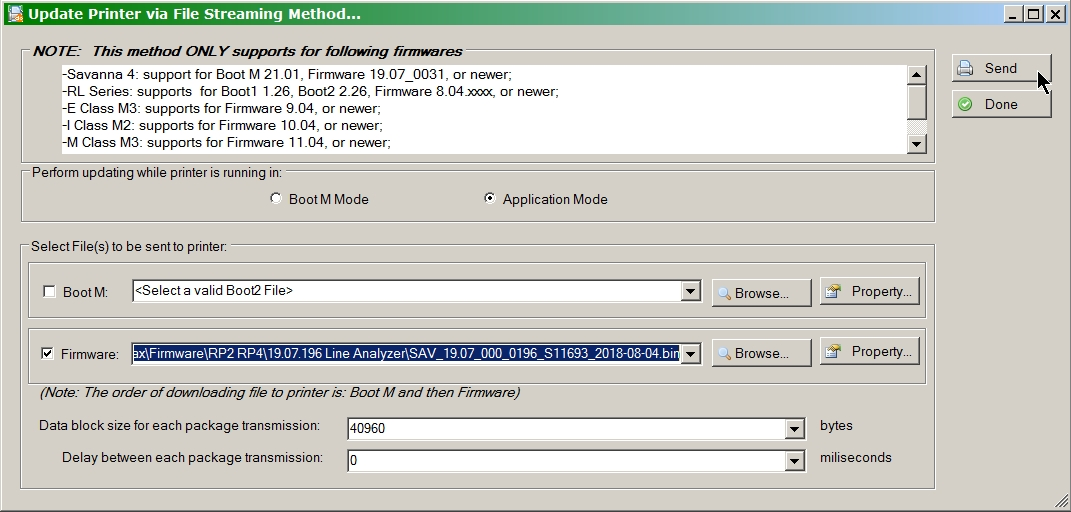Browse for a Firmware file
Viewport: 1071px width, 512px height.
click(762, 353)
